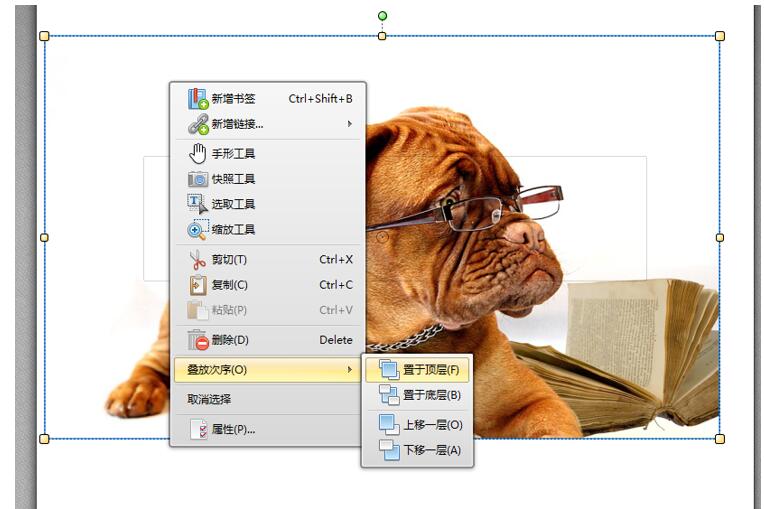The width and height of the screenshot is (764, 509).
Task: Click the 置于顶层 bring-to-front icon
Action: pos(389,370)
